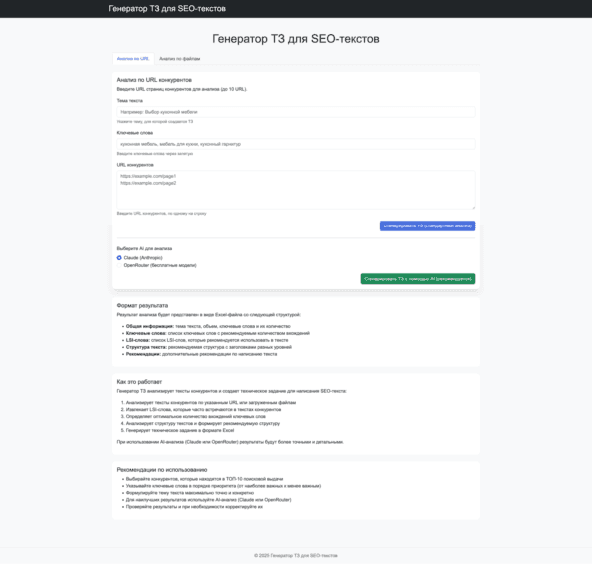
Task: Click the footer copyright text
Action: 296,555
